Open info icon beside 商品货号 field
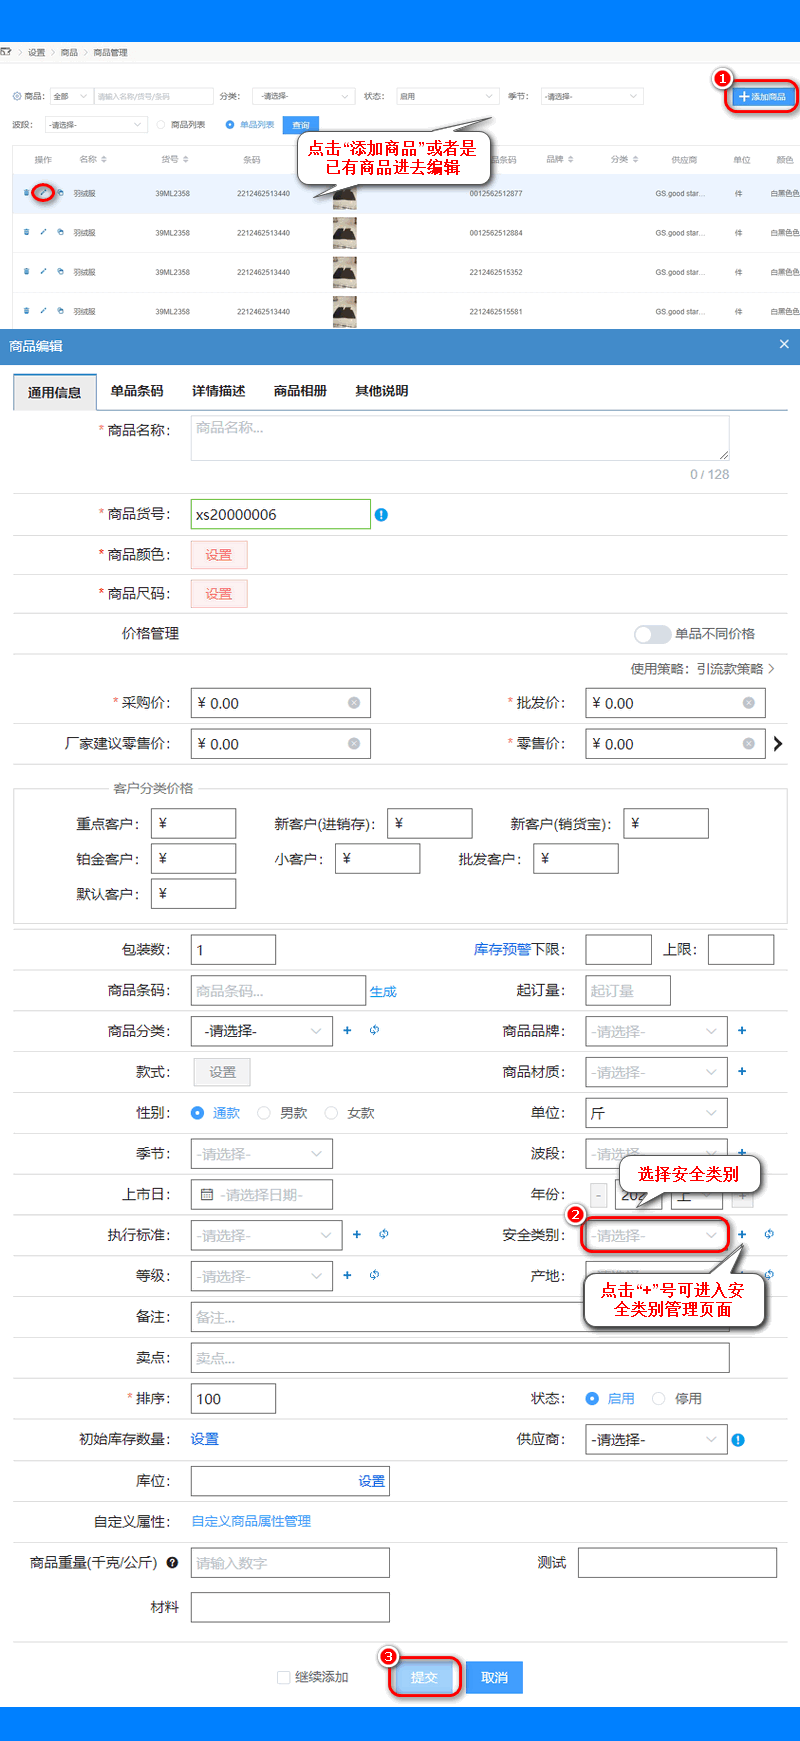The image size is (800, 1741). pos(381,515)
